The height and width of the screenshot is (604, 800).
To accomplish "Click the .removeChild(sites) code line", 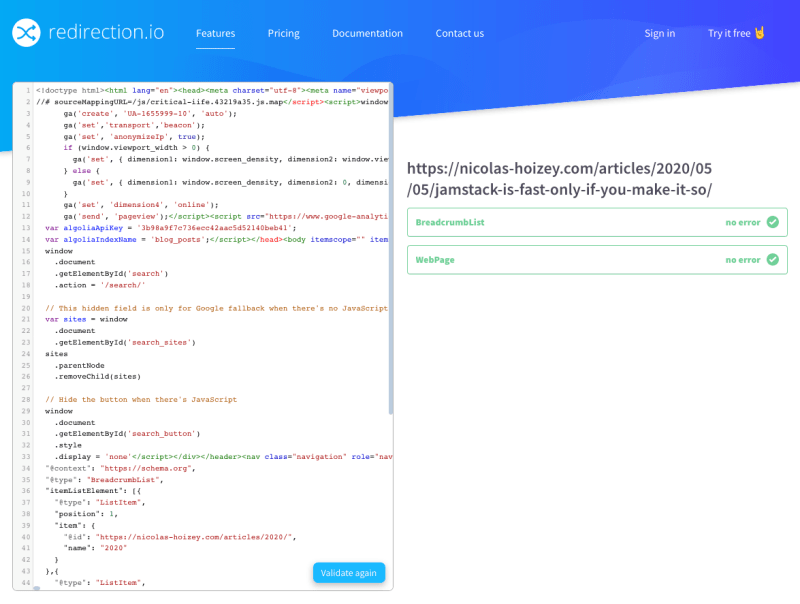I will click(x=97, y=376).
